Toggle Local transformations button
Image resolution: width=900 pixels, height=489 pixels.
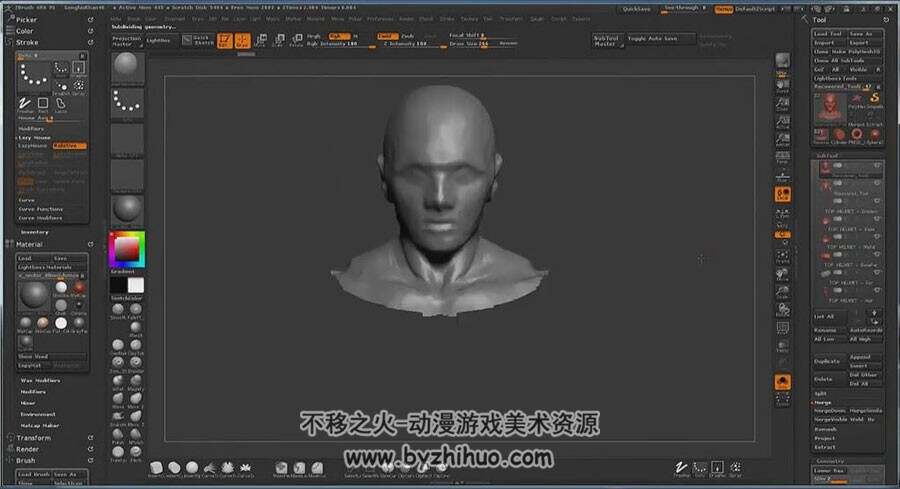782,195
